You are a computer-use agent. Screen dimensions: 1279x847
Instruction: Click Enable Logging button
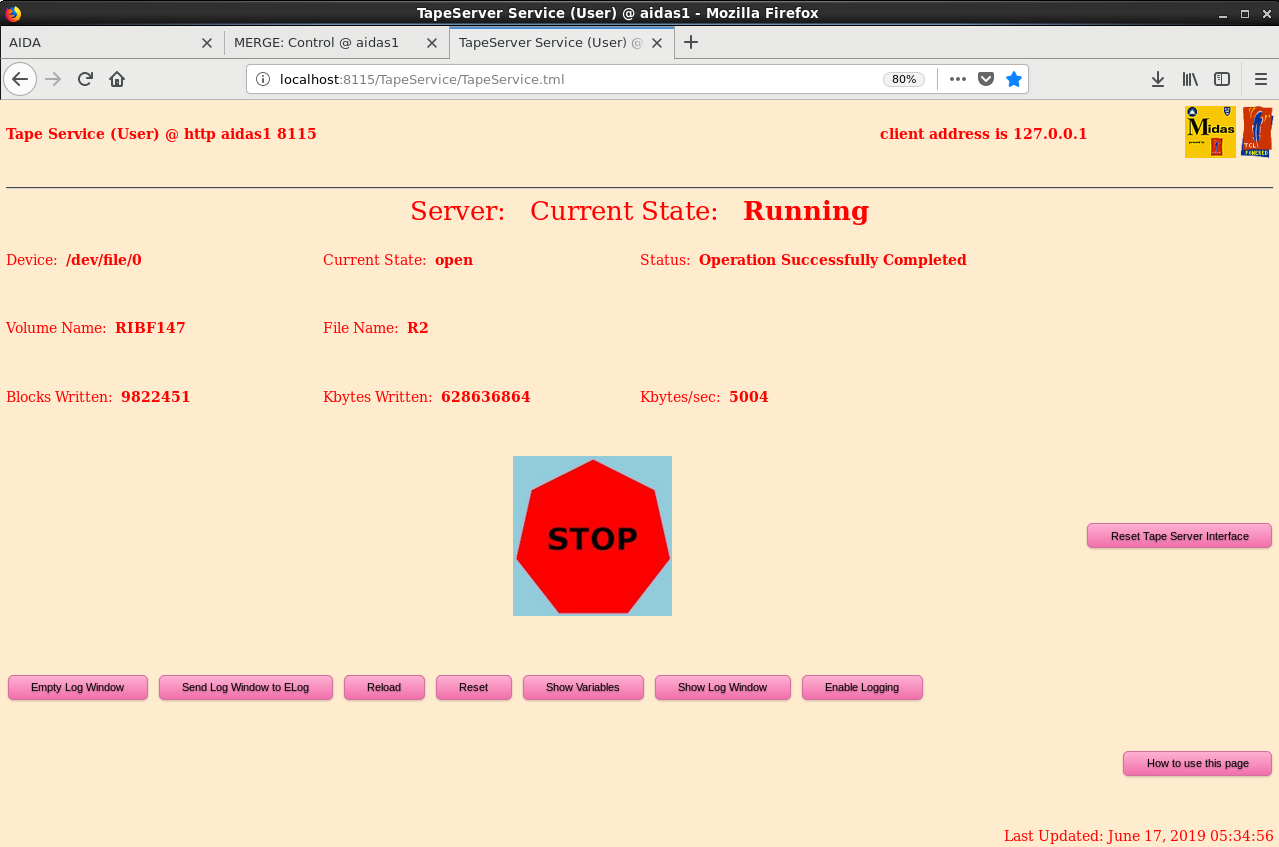pyautogui.click(x=862, y=687)
